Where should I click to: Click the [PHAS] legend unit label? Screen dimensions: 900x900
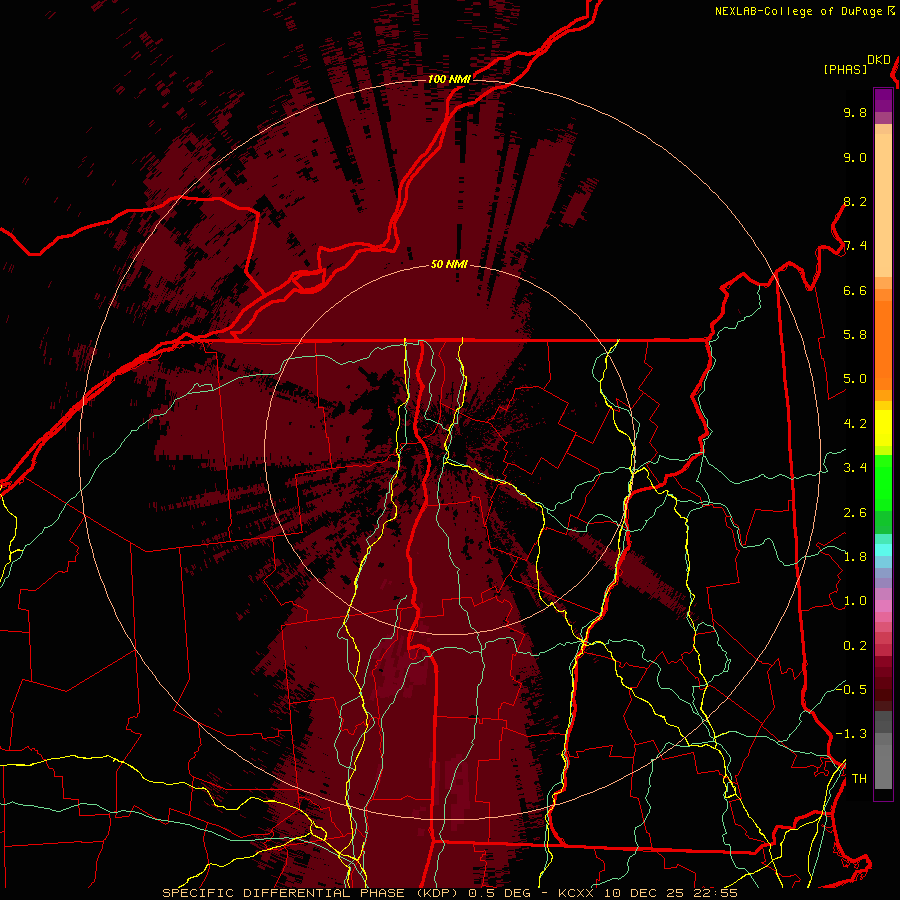[x=845, y=69]
